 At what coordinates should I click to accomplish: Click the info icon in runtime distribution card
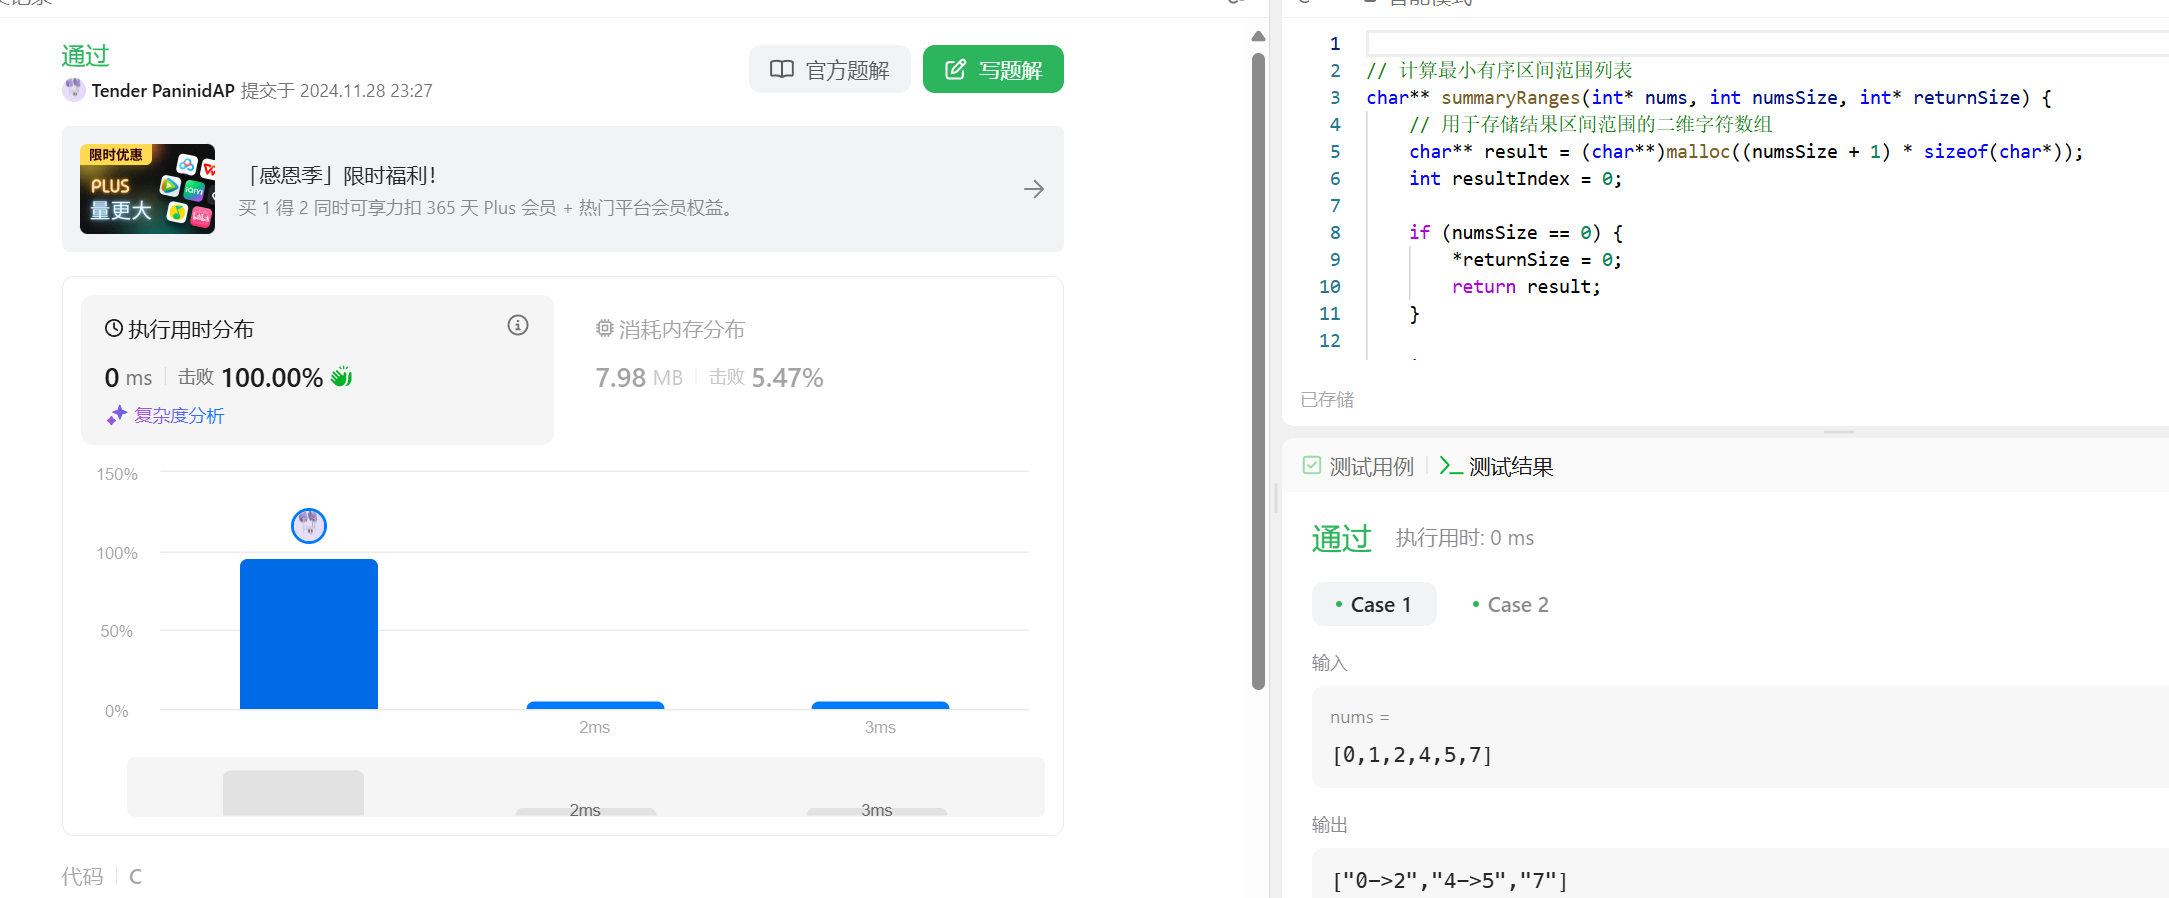coord(517,325)
